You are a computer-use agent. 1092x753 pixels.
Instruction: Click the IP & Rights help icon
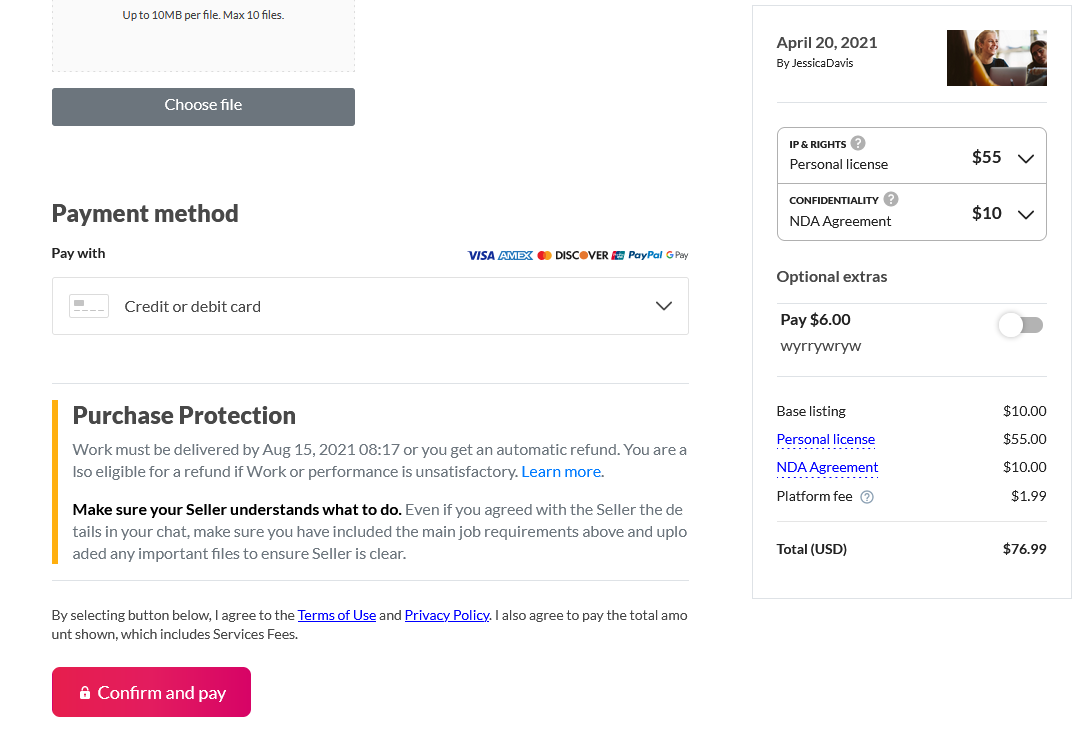[x=858, y=143]
